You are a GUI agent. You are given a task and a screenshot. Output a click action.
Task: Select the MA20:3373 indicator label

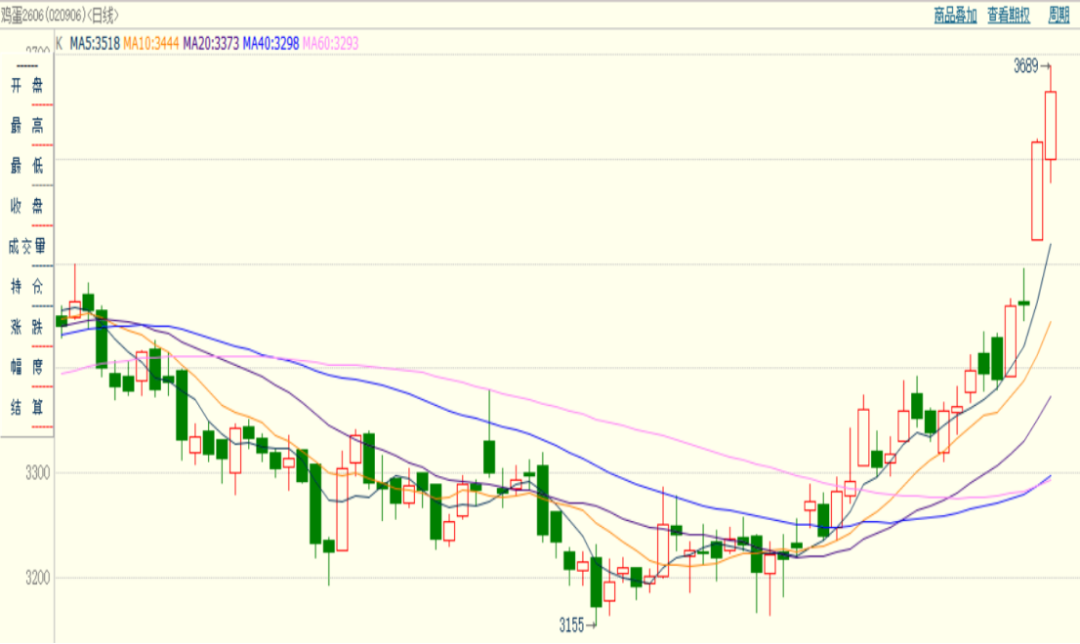(x=211, y=43)
